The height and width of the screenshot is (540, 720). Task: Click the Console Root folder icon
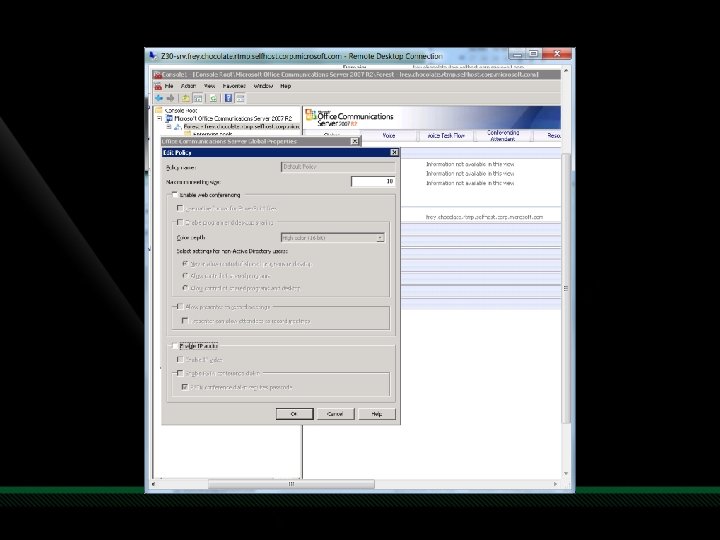159,110
